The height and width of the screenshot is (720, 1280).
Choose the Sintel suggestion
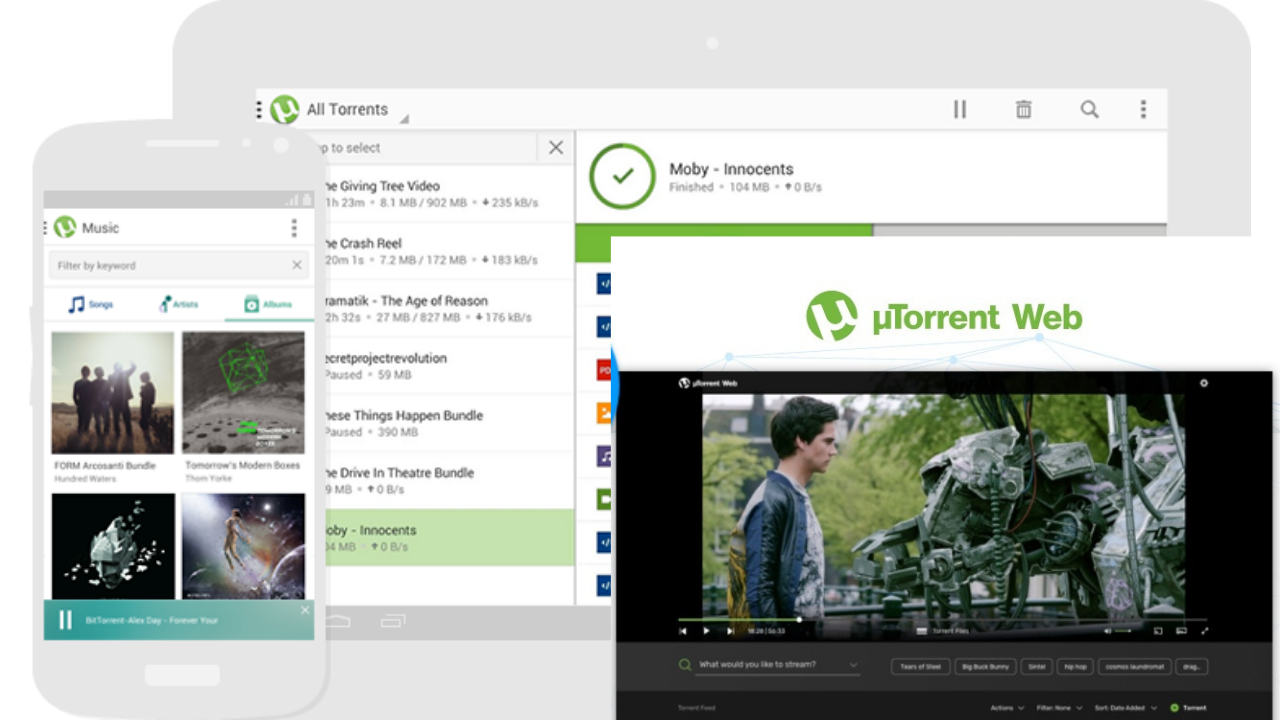[1036, 666]
